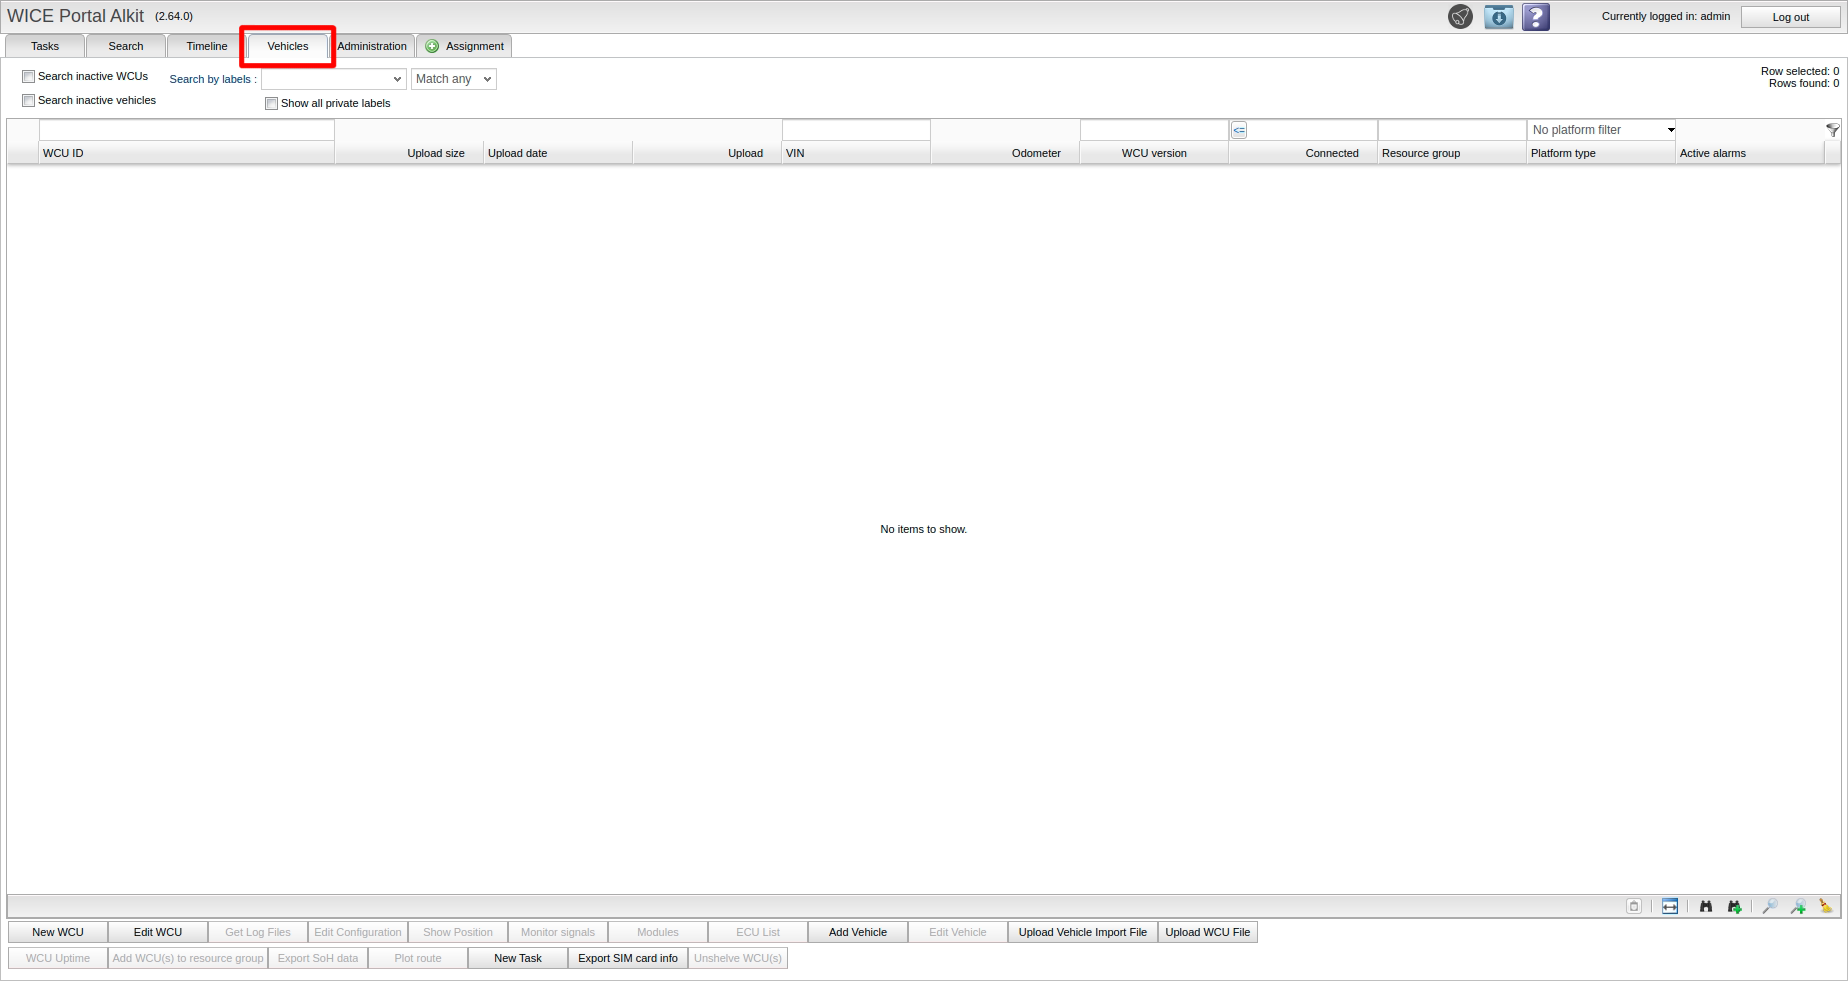Open the Search by labels dropdown

coord(333,79)
